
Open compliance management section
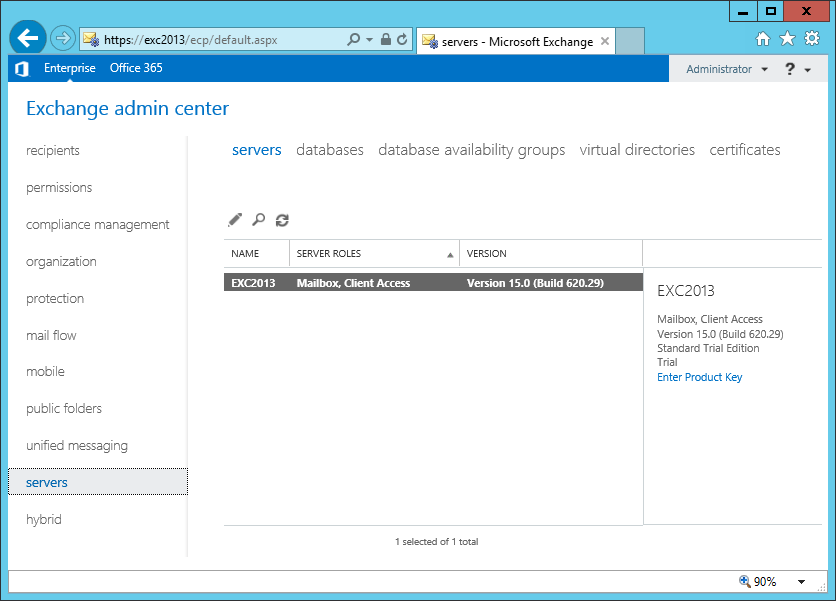[98, 225]
